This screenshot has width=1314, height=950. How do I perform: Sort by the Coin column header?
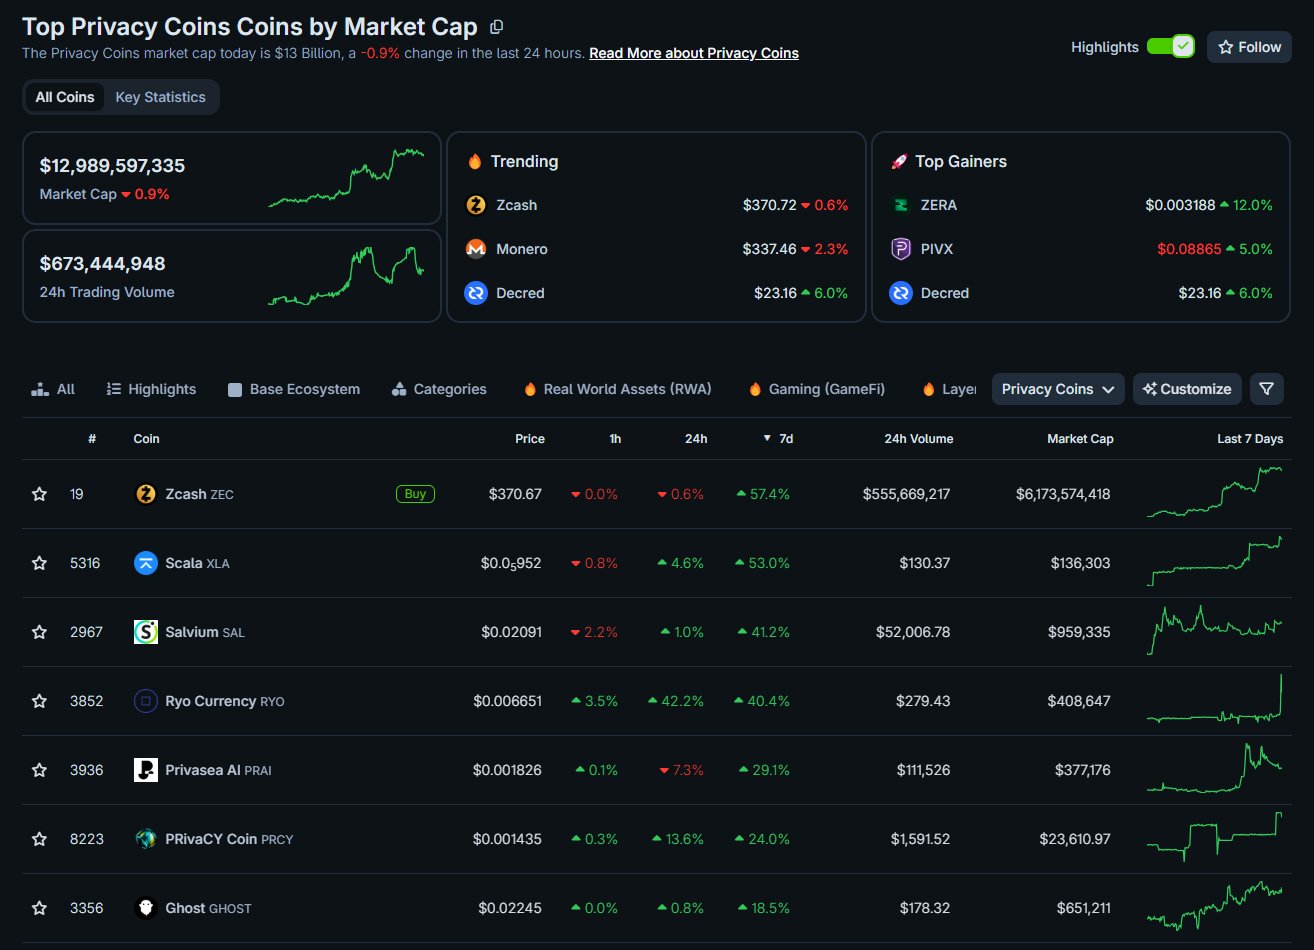coord(146,439)
